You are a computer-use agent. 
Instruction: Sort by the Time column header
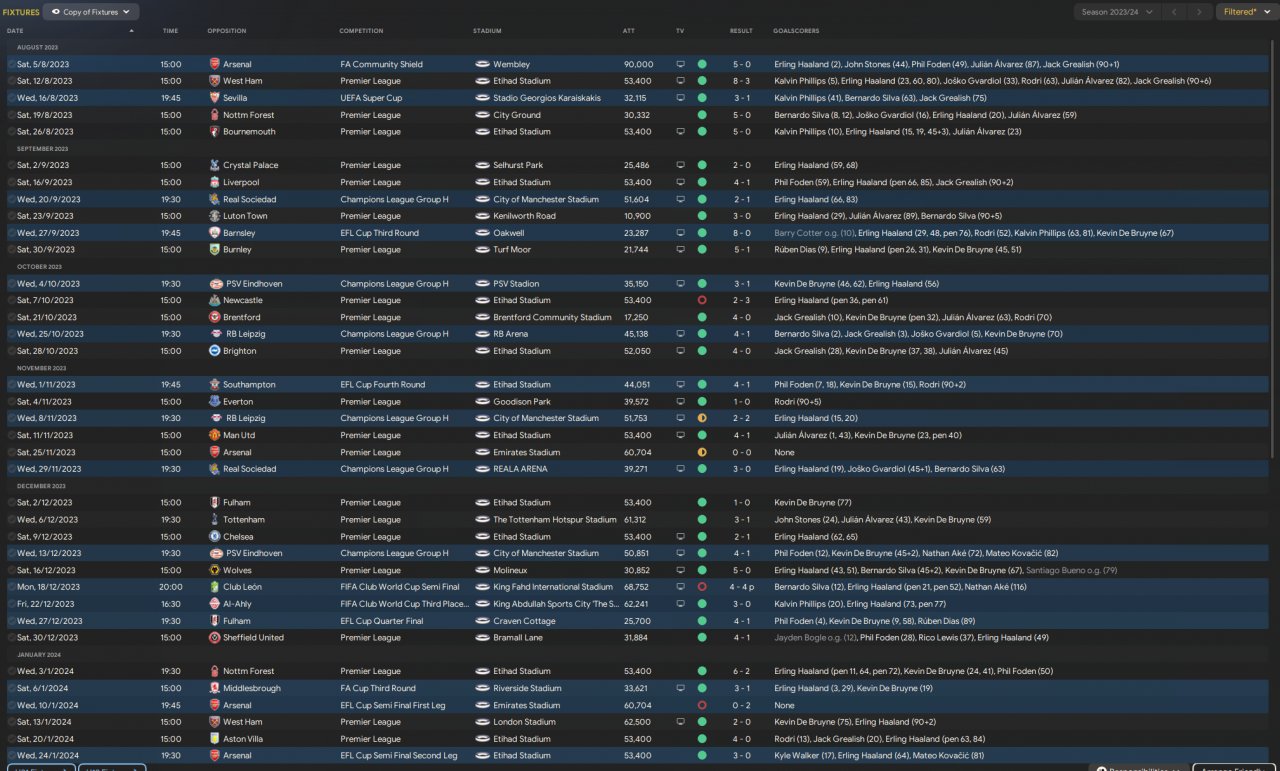170,31
